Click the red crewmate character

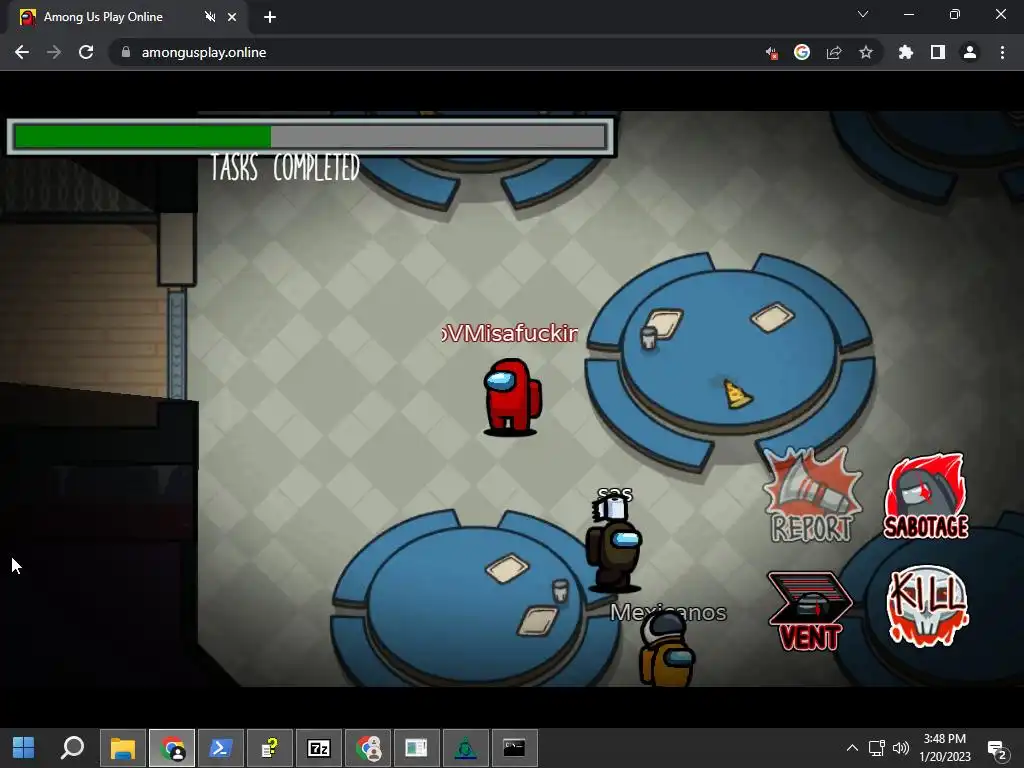512,396
